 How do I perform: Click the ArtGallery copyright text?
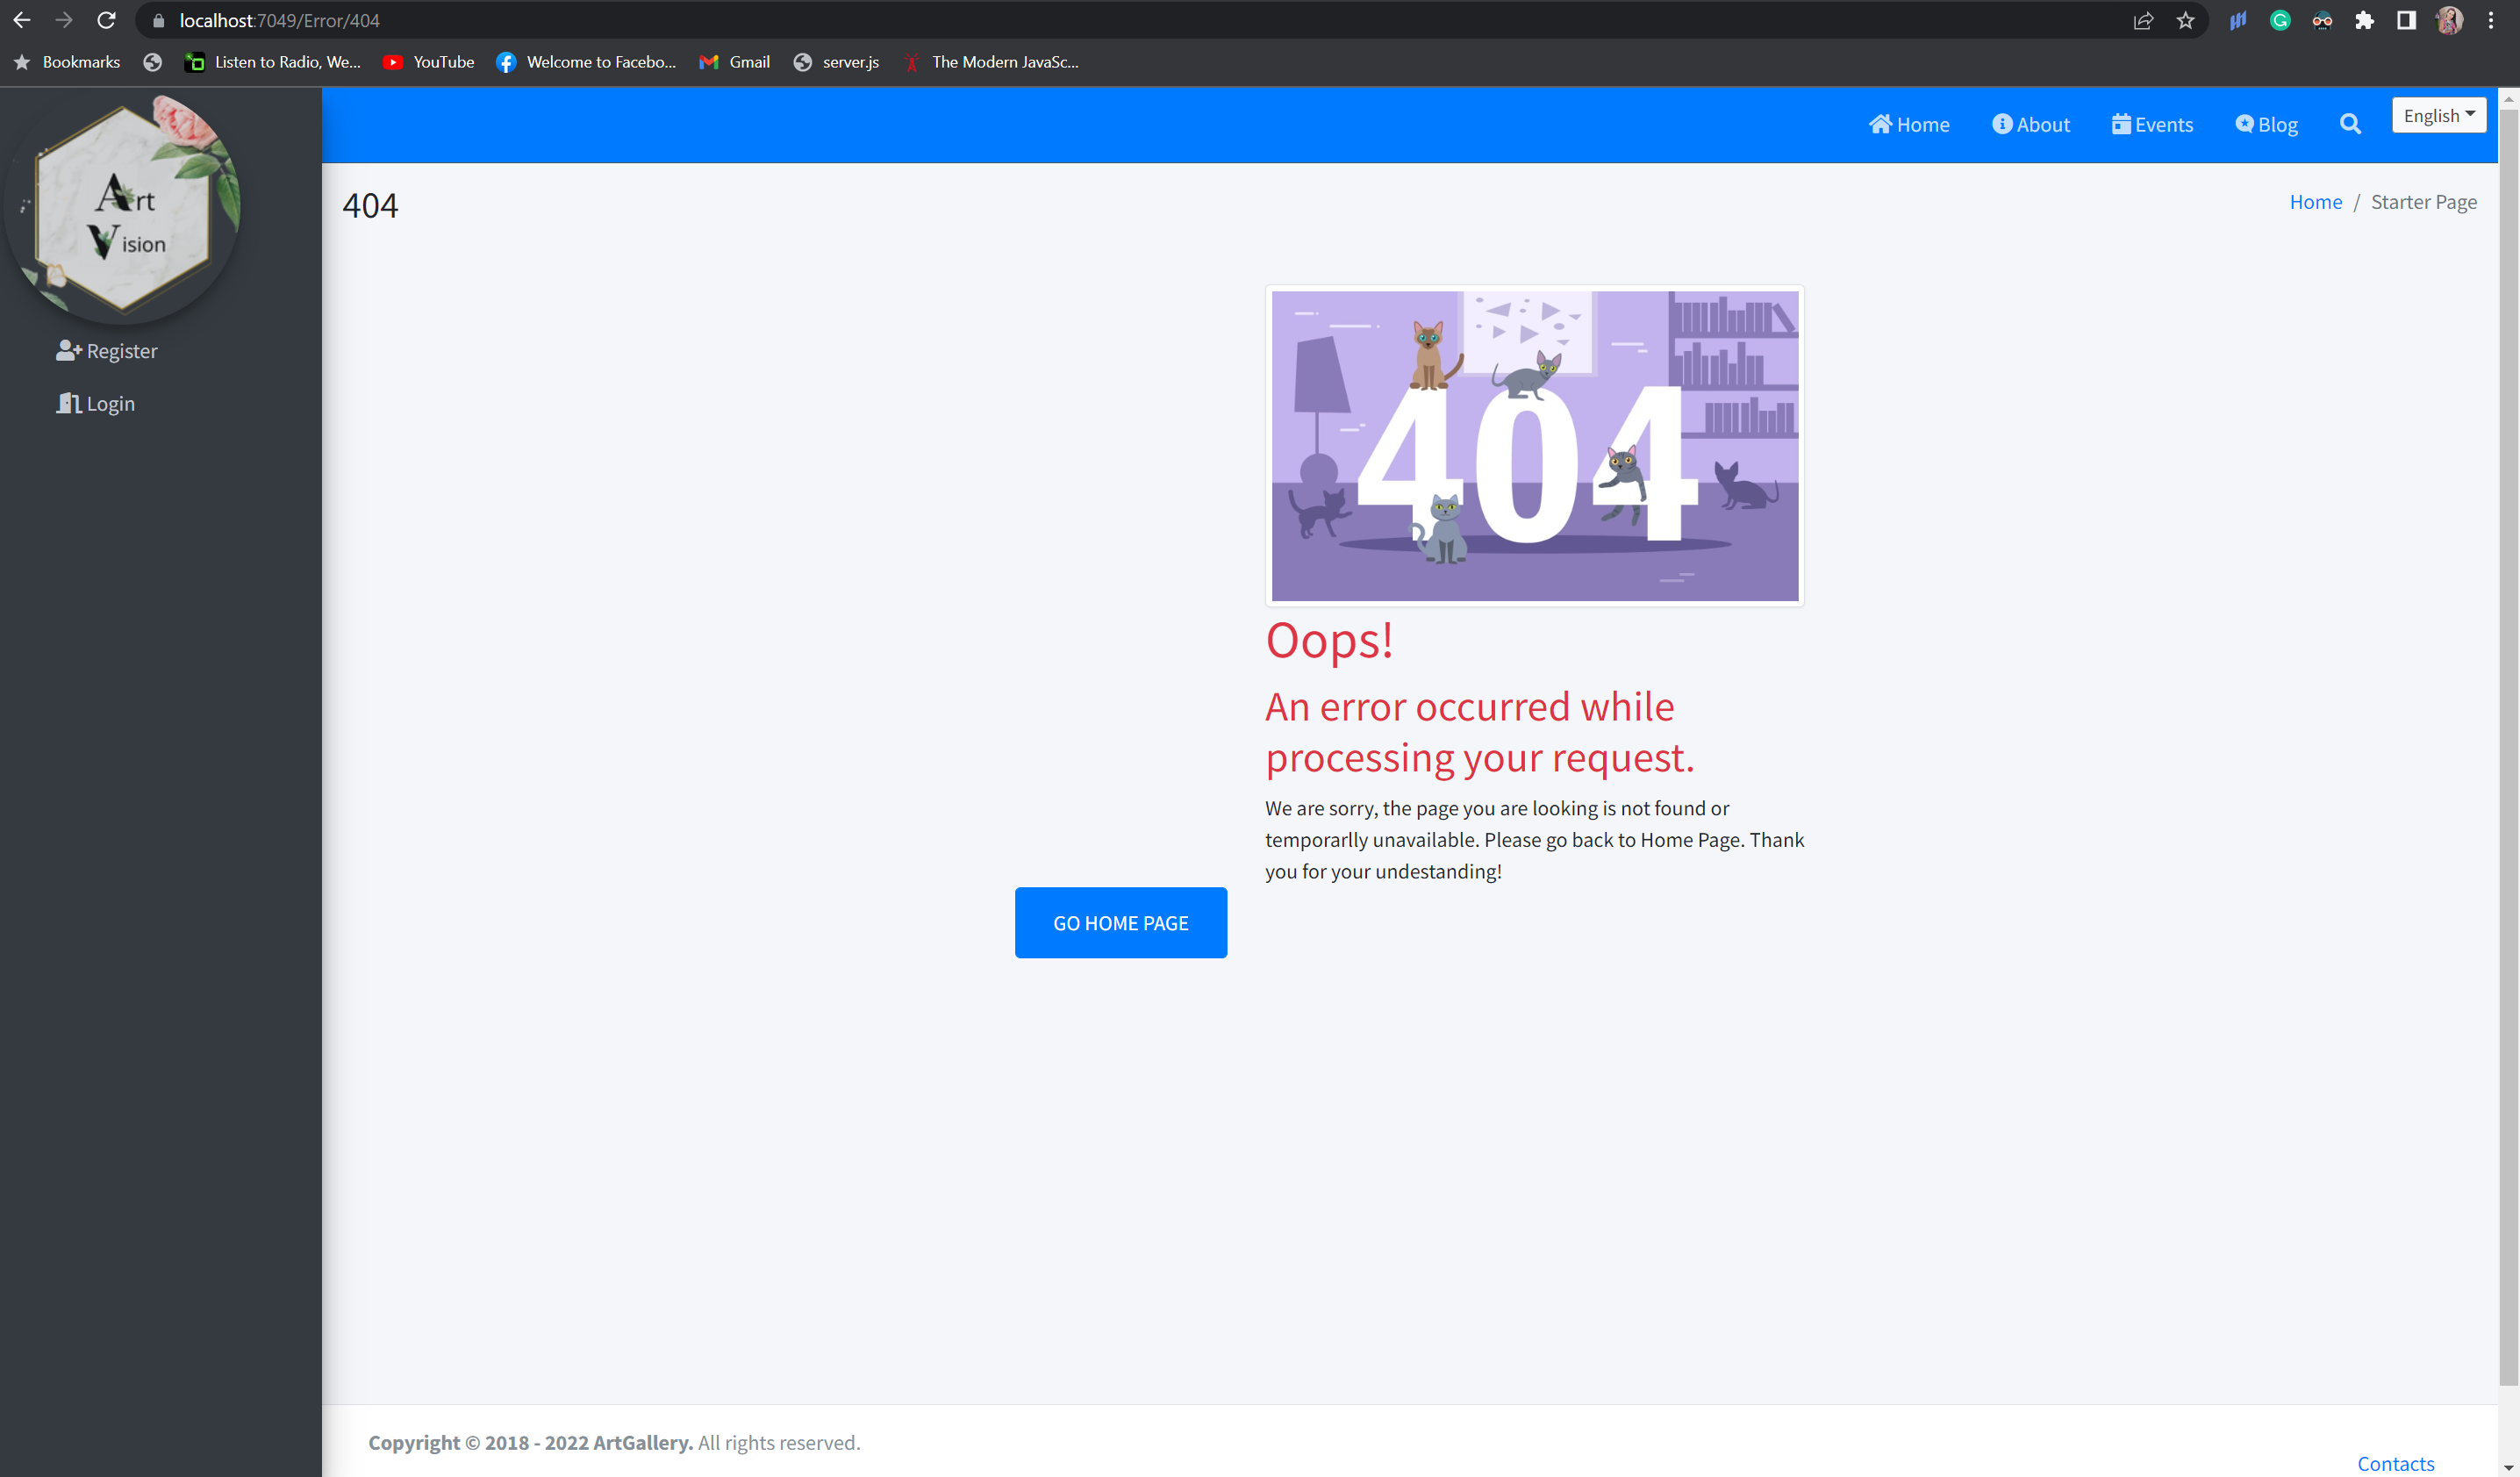pyautogui.click(x=614, y=1442)
